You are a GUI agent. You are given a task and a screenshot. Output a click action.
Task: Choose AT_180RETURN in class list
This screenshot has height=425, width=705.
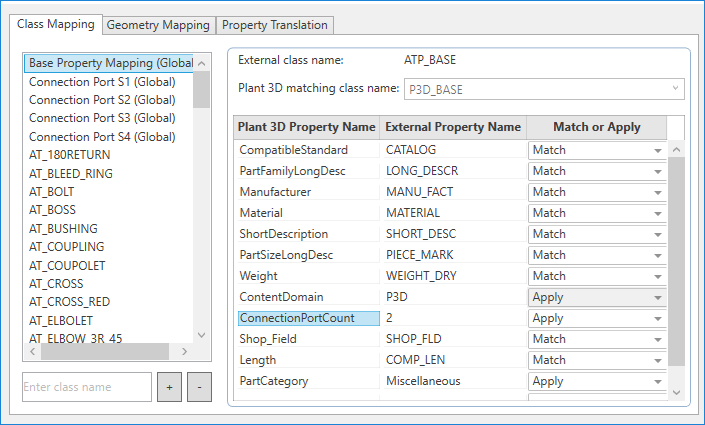tap(109, 155)
